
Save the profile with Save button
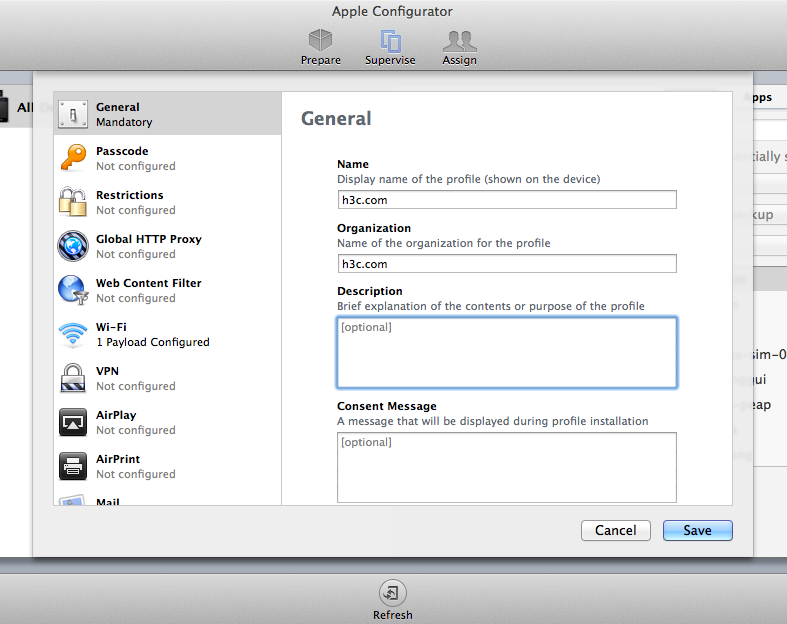[697, 531]
